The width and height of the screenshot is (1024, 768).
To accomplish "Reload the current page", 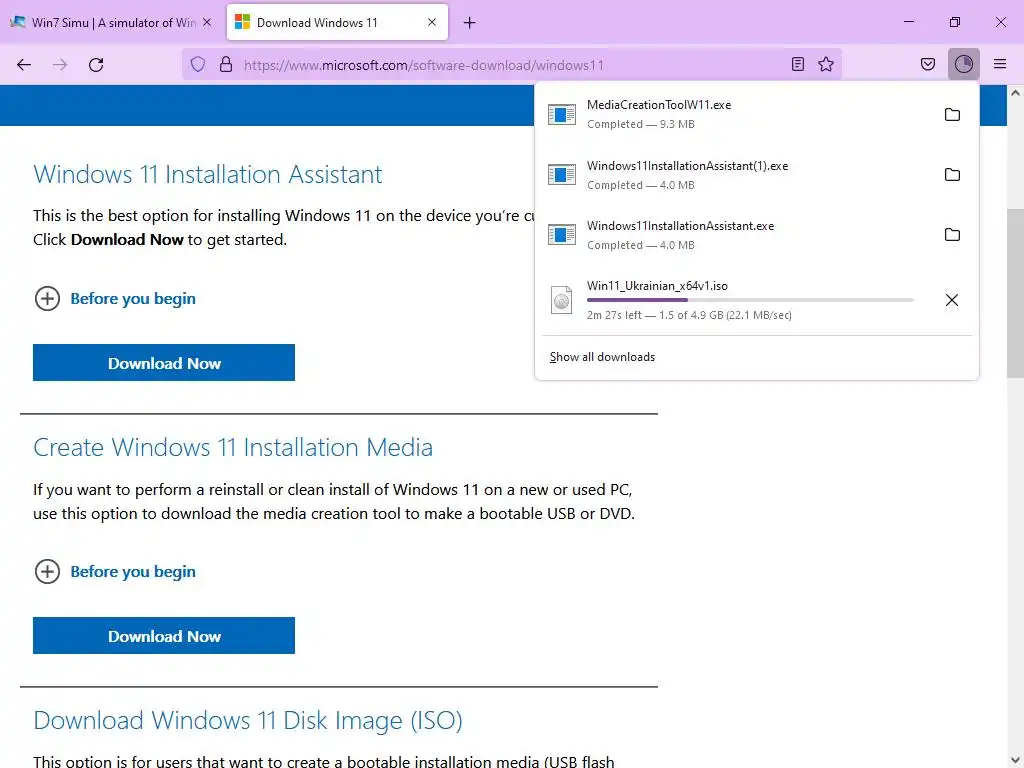I will coord(96,65).
